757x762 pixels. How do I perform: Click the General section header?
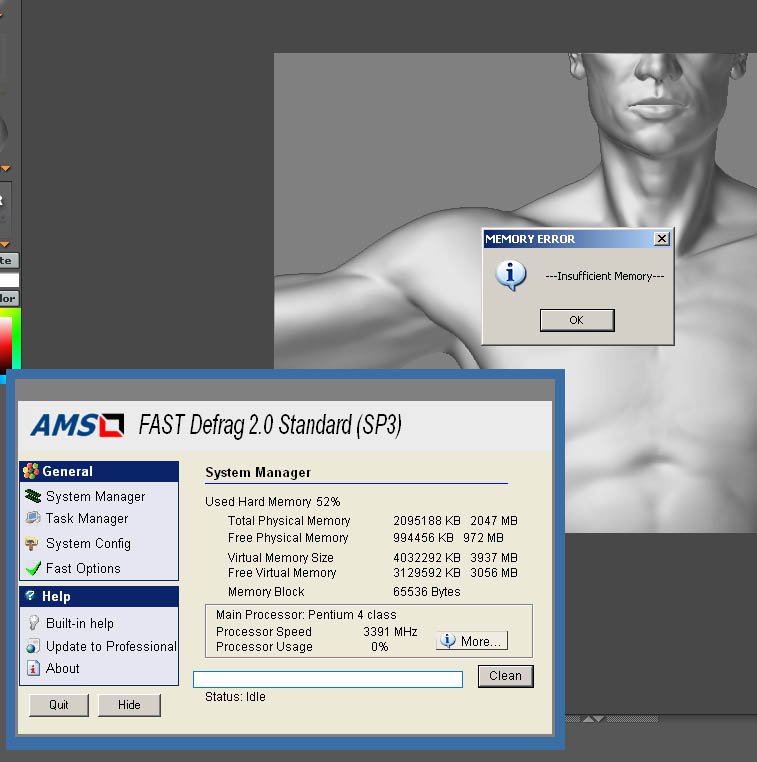[99, 471]
